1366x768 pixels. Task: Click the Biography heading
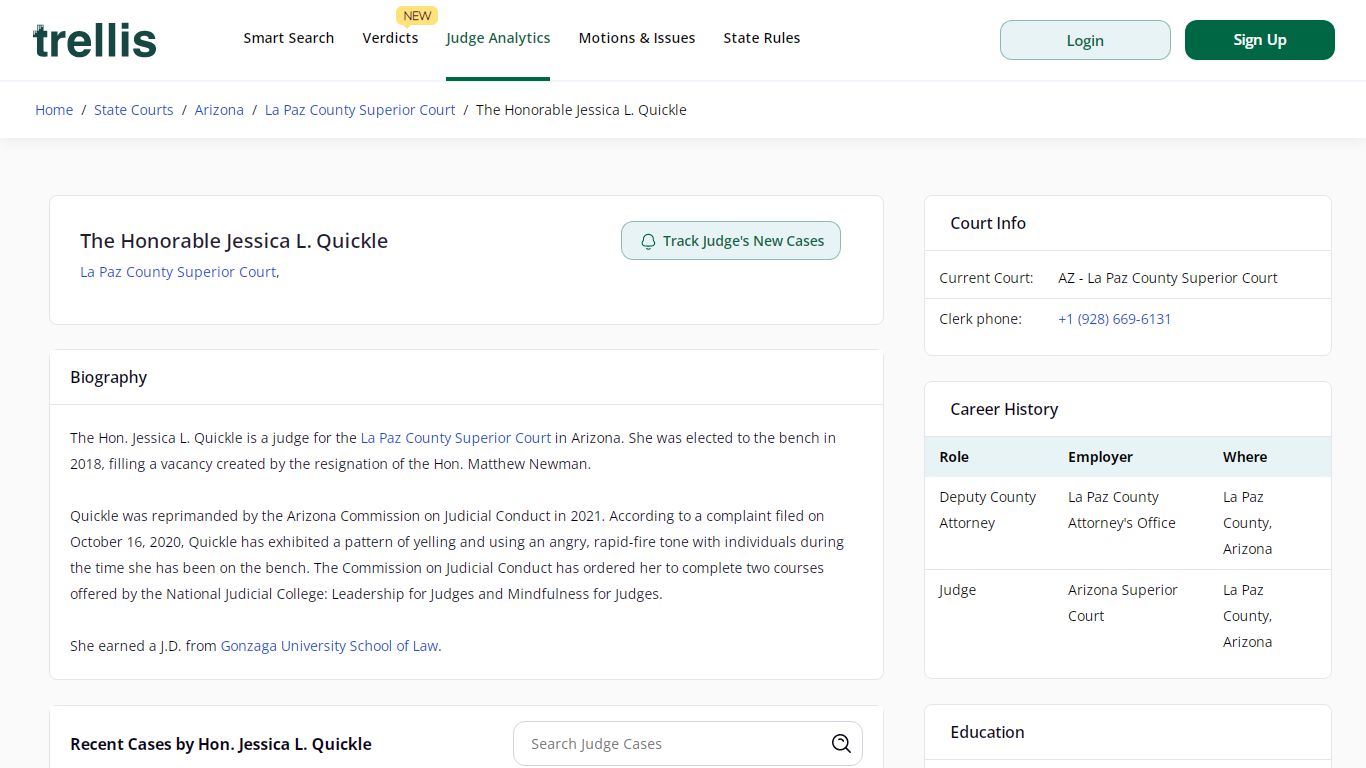(x=109, y=377)
